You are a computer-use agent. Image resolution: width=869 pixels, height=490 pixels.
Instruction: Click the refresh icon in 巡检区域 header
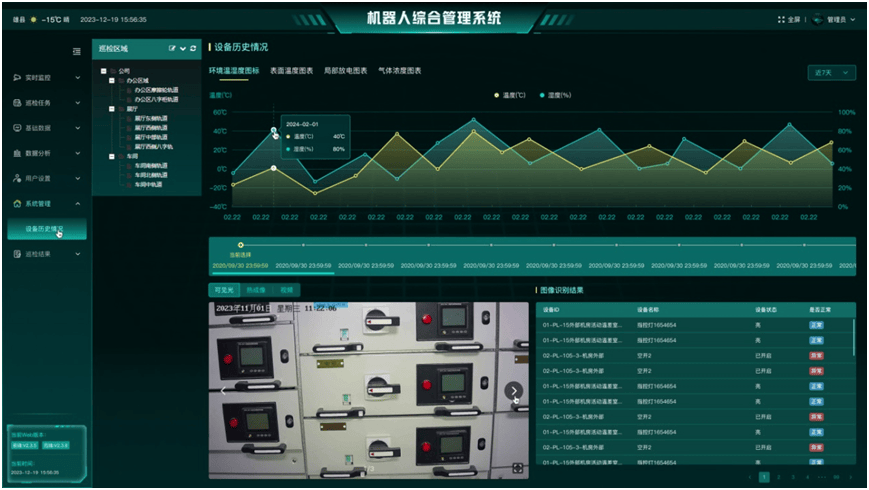tap(193, 48)
